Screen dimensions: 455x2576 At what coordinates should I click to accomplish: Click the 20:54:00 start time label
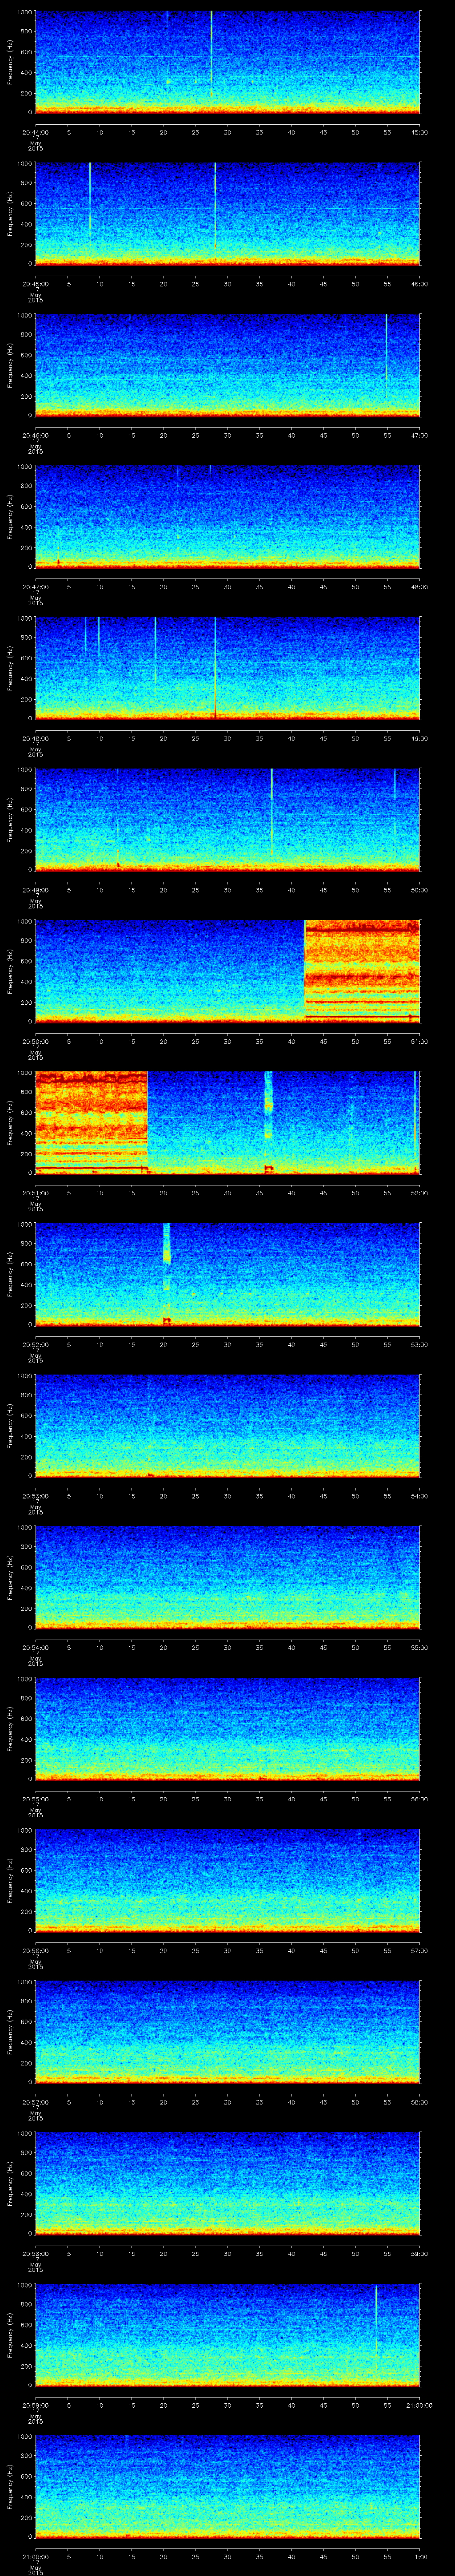coord(35,1647)
